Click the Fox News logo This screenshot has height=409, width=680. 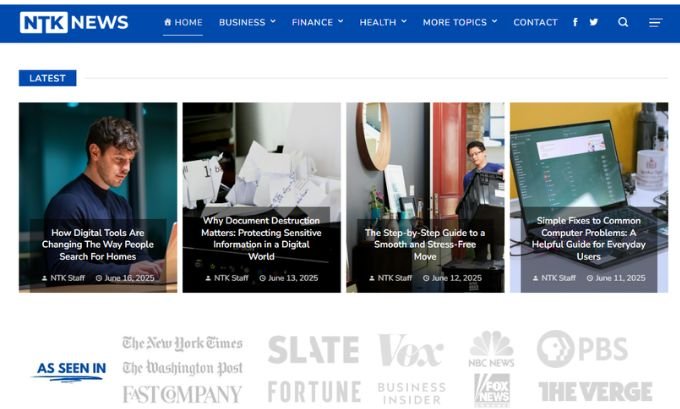tap(492, 390)
